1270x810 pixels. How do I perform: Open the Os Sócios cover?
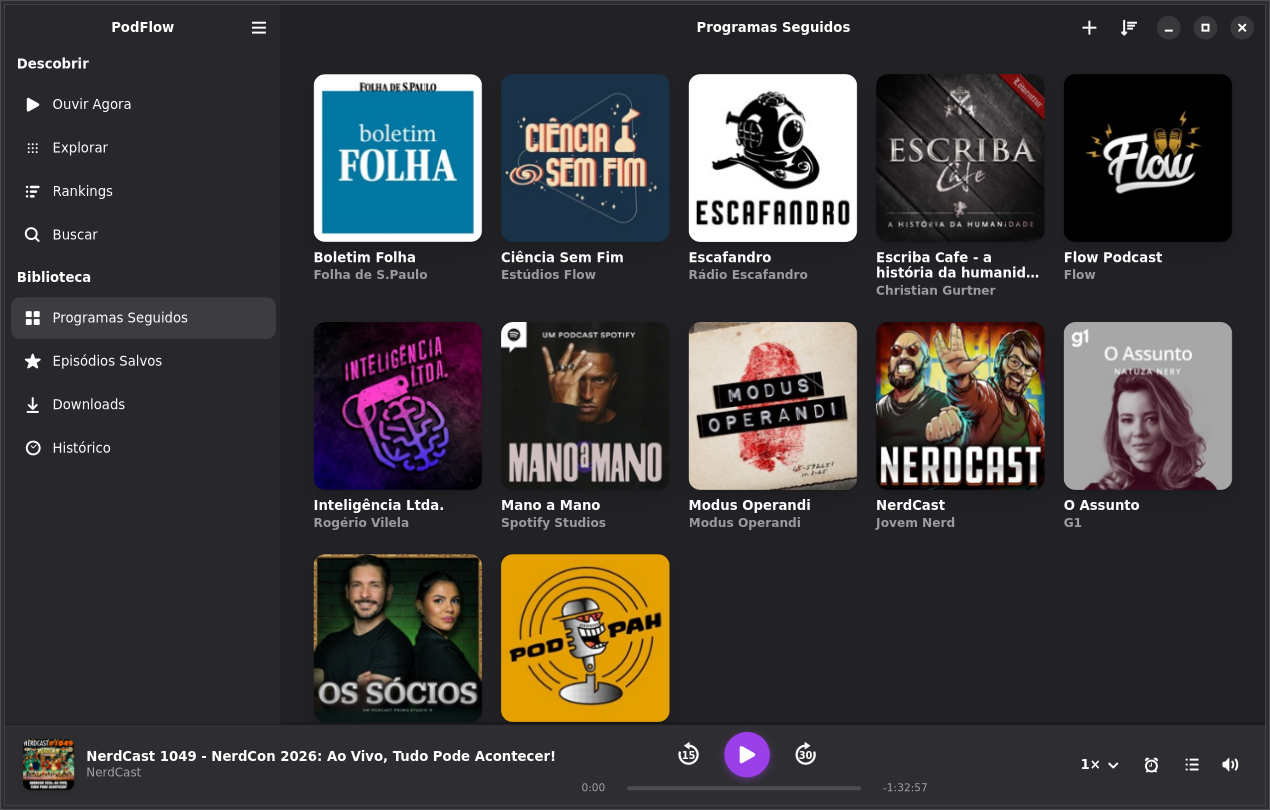tap(398, 638)
